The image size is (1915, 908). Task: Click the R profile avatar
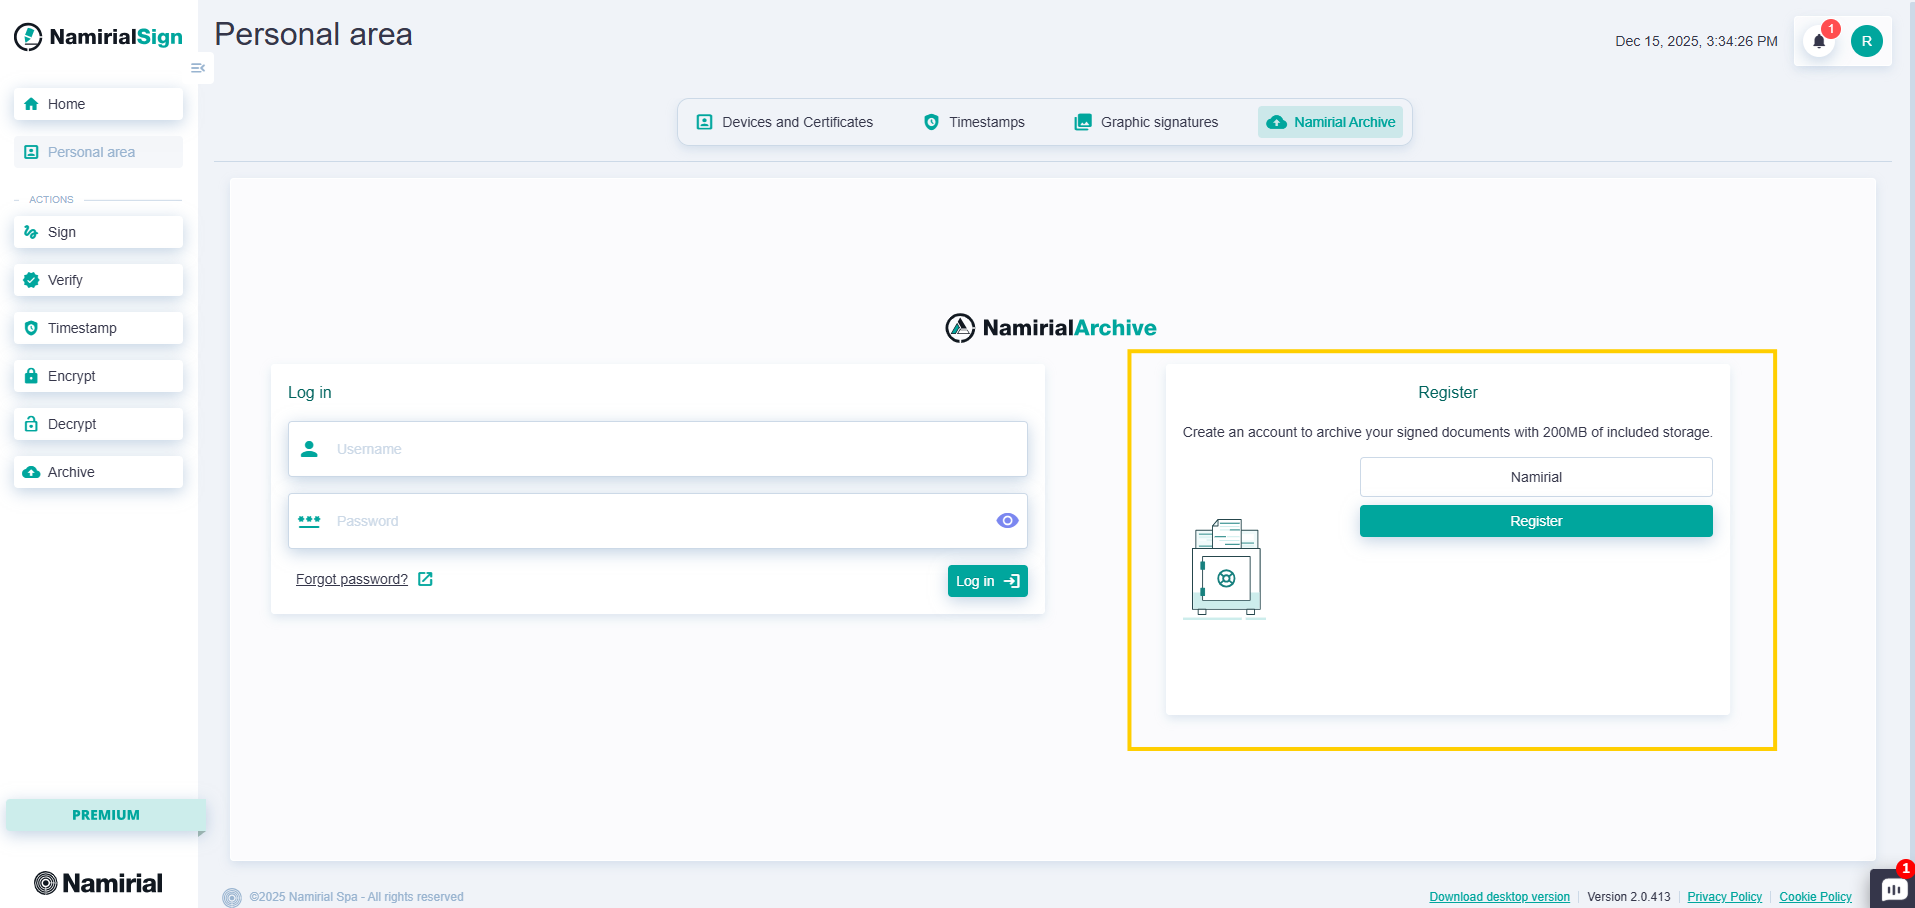(x=1866, y=41)
